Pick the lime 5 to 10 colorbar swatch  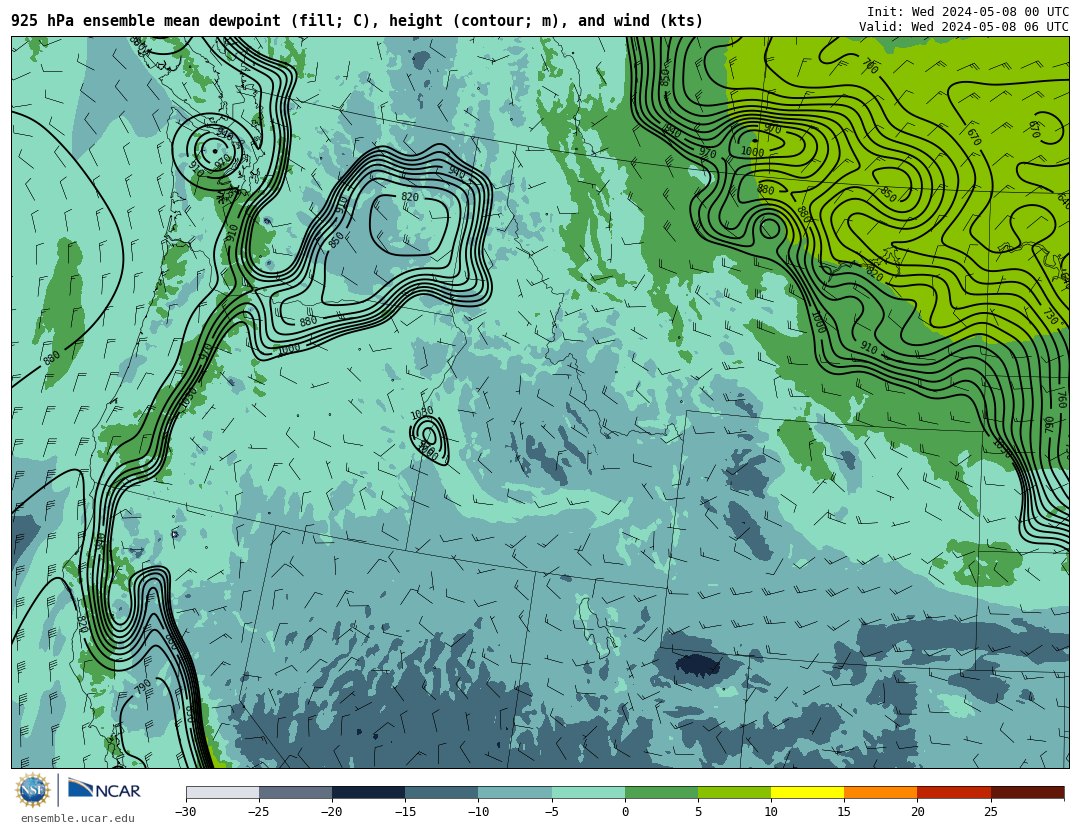[x=734, y=792]
